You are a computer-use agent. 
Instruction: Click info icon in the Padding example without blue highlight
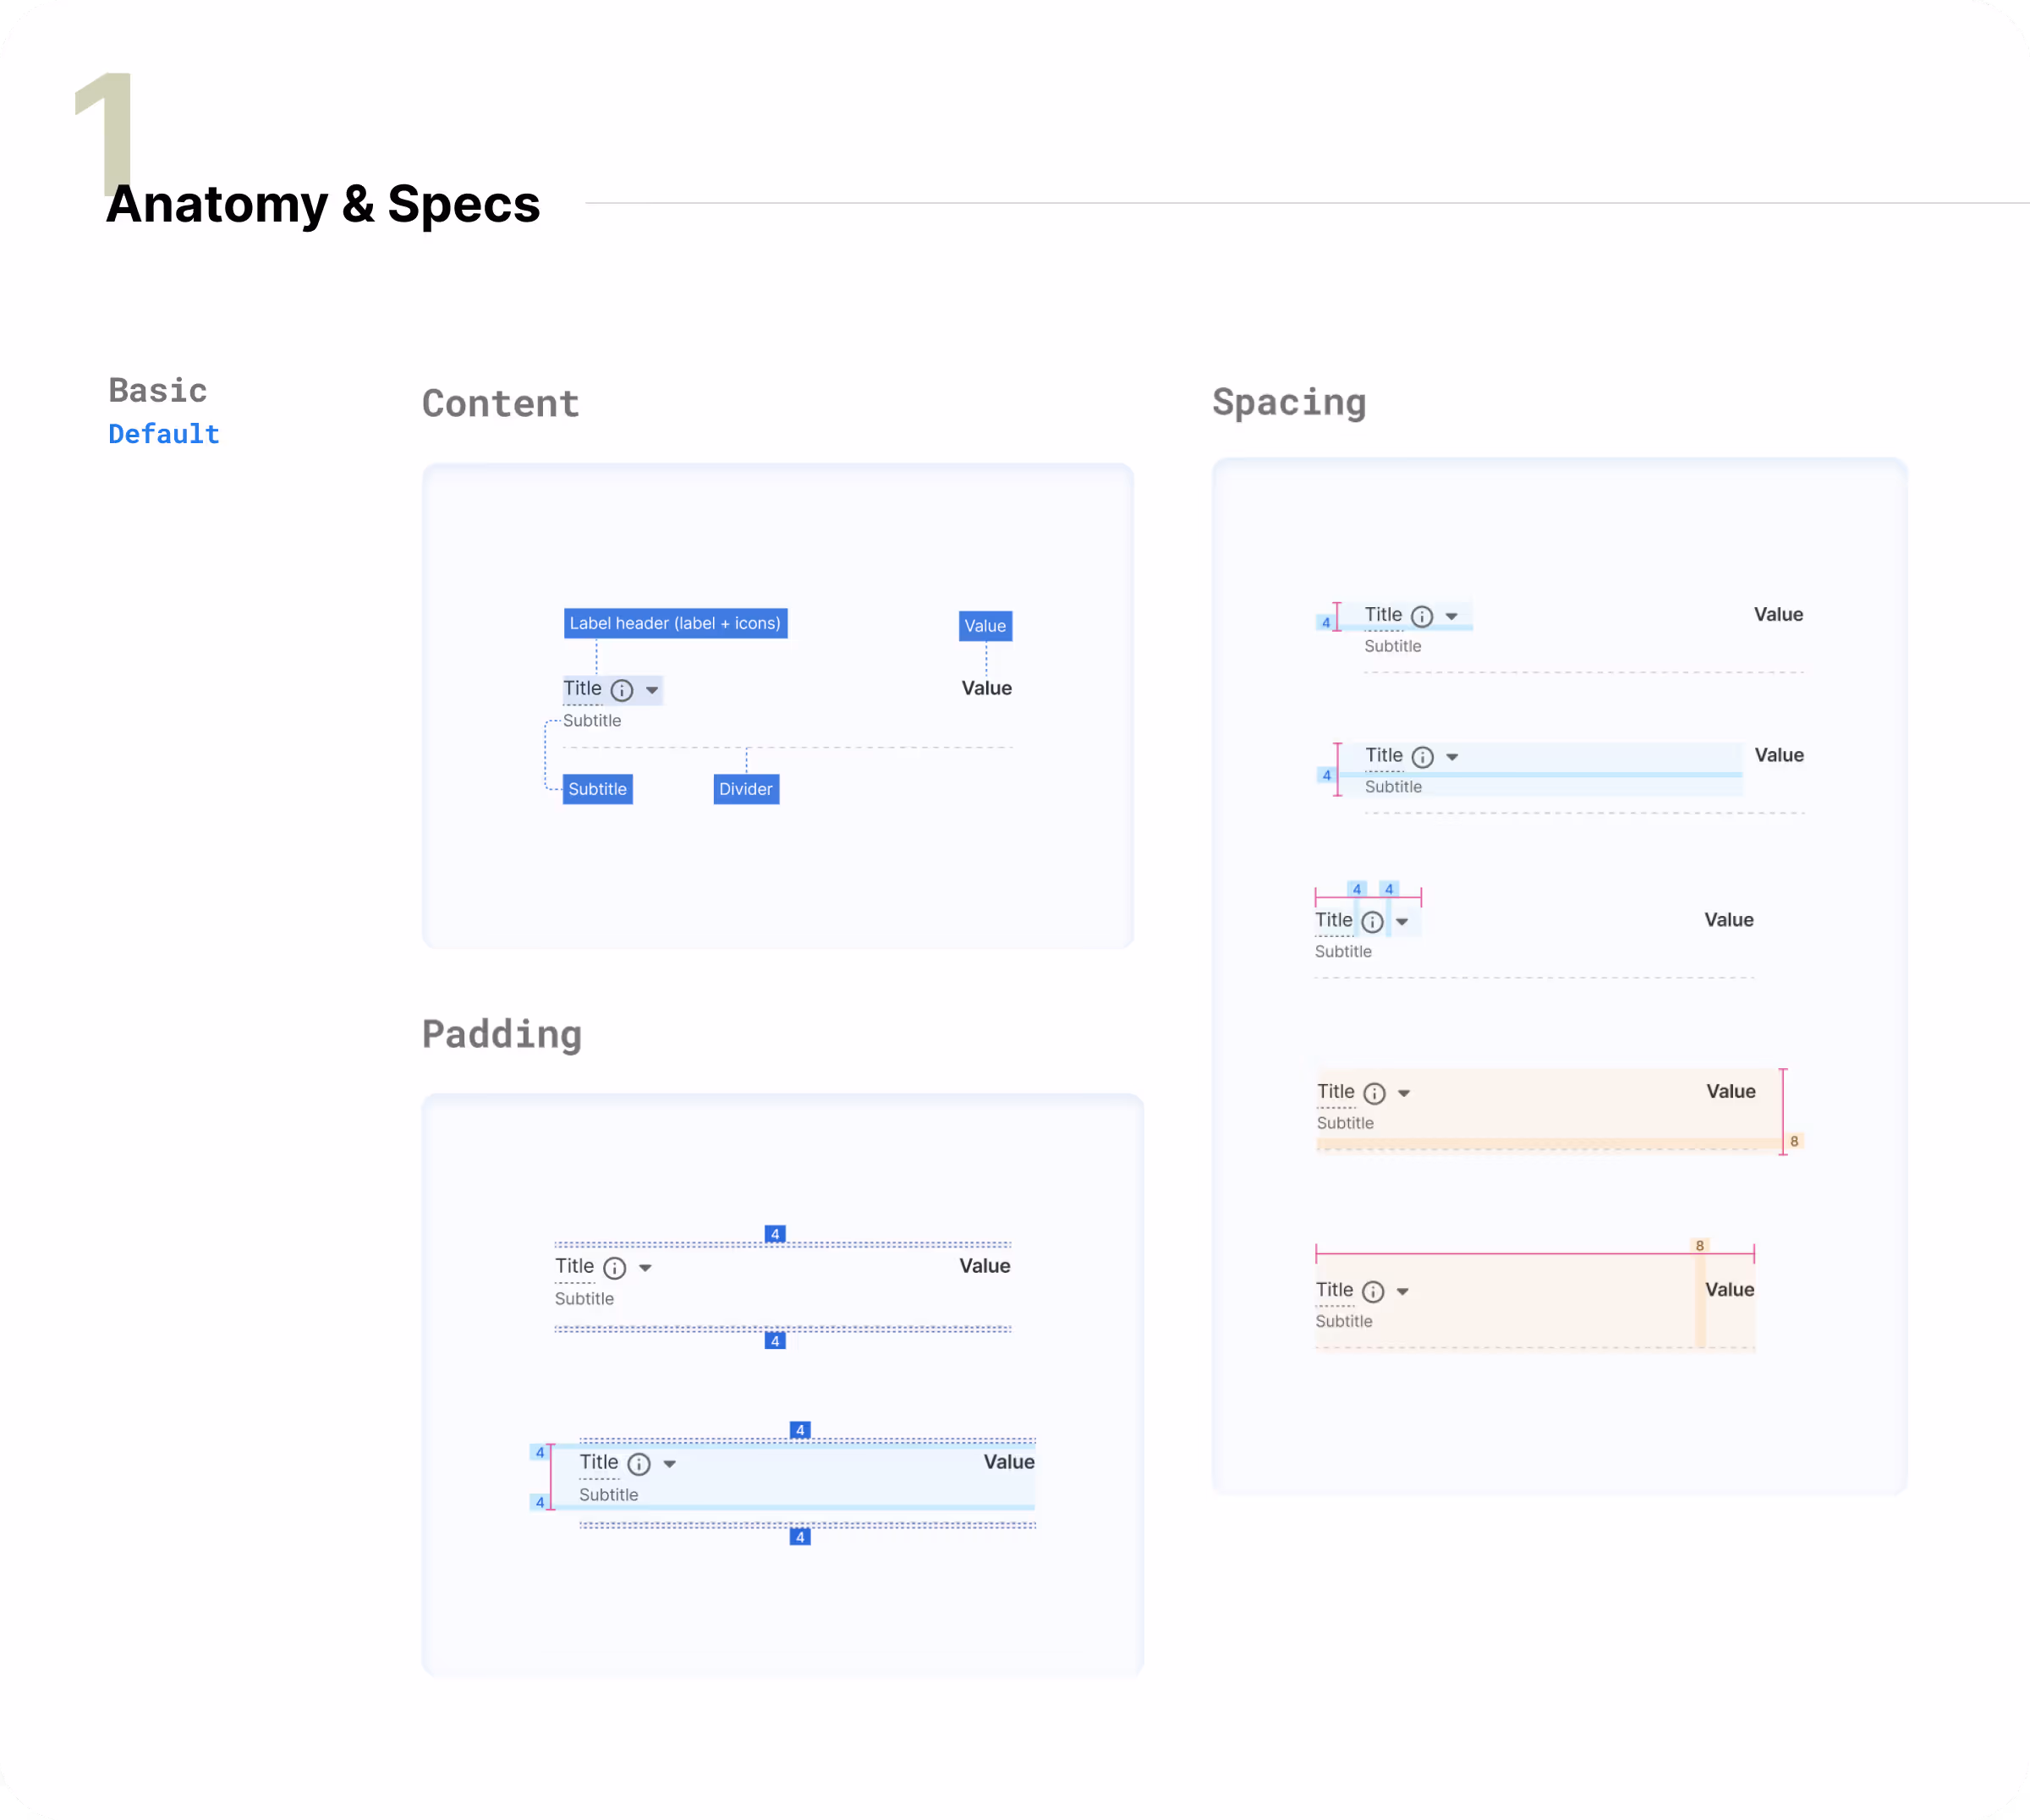point(615,1268)
